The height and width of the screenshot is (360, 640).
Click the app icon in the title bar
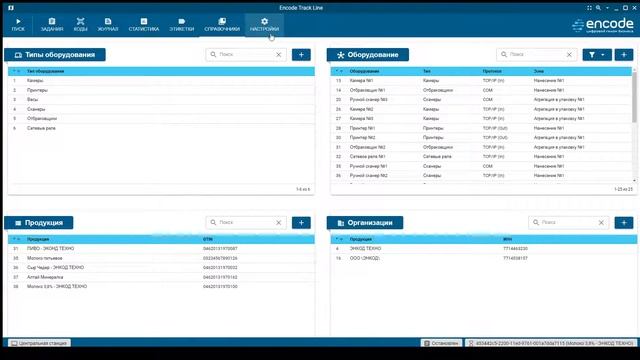[x=11, y=8]
